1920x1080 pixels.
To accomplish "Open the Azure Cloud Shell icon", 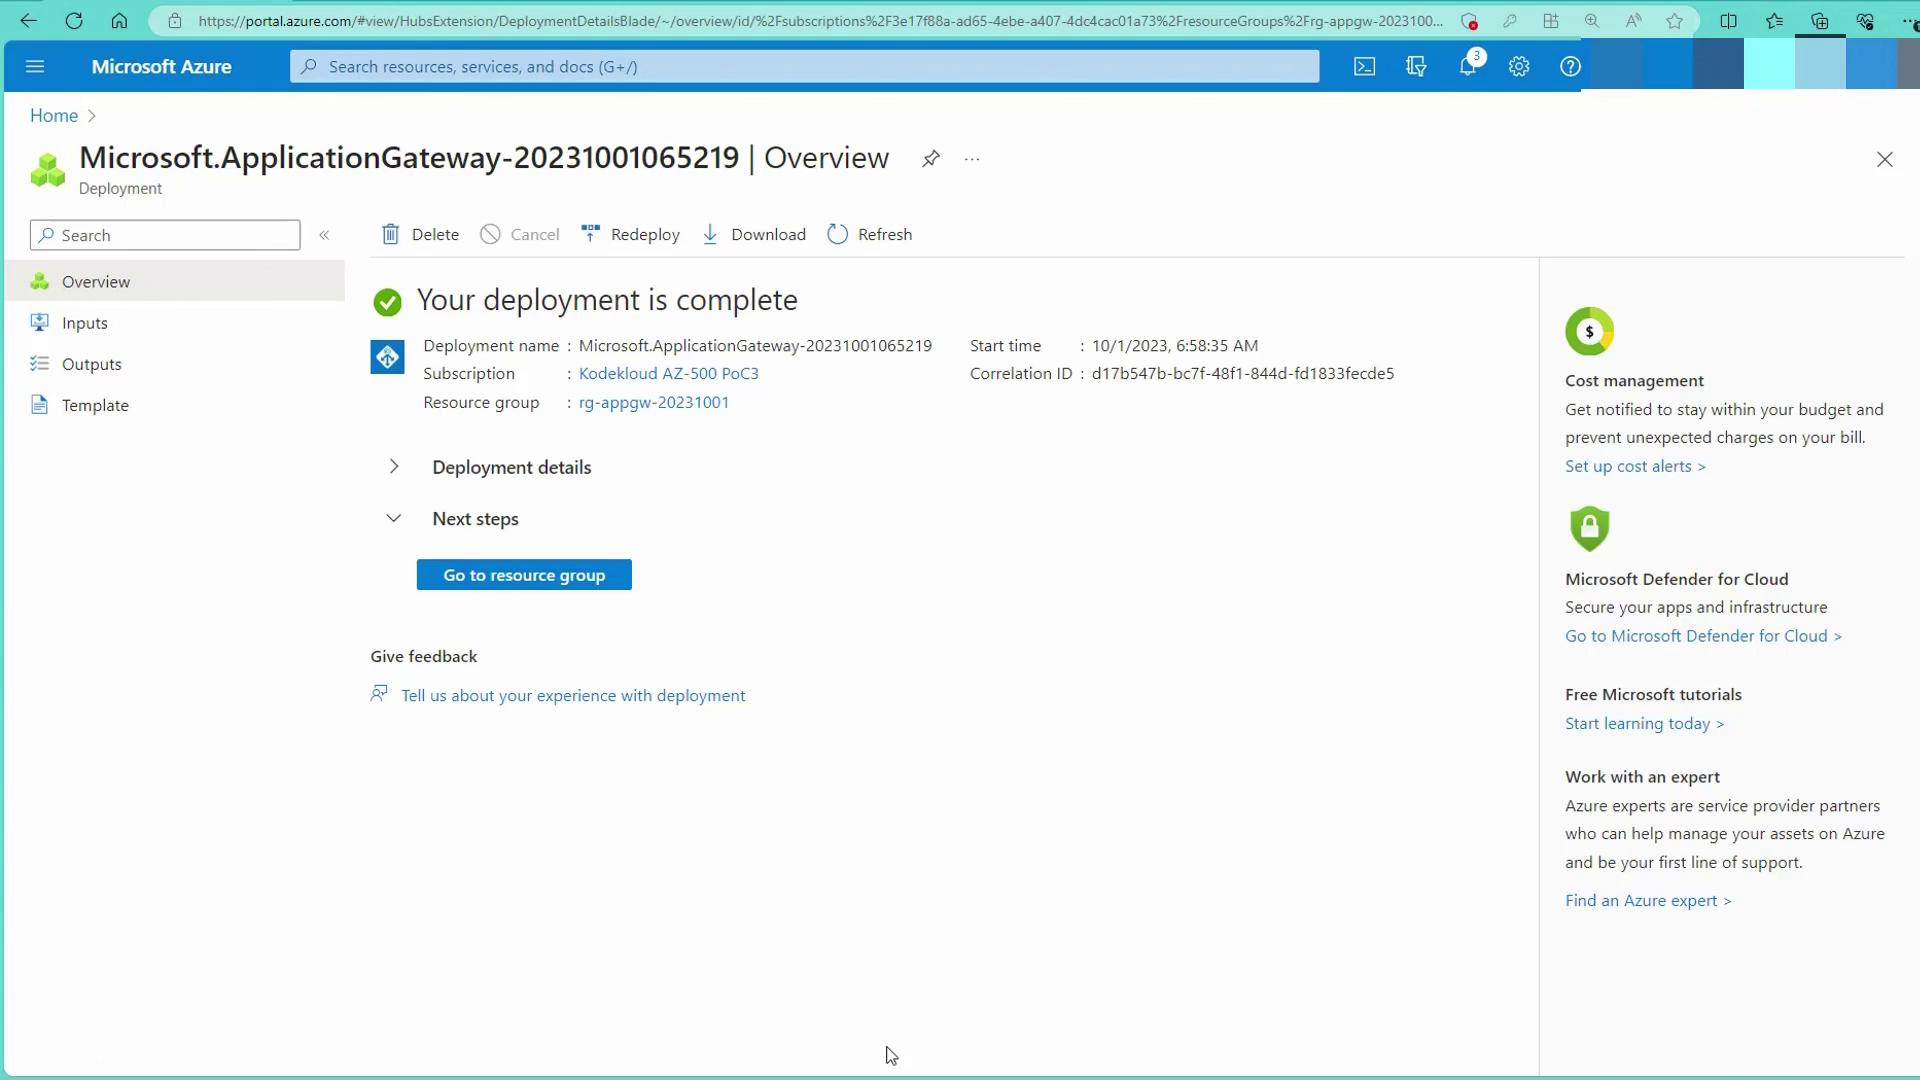I will pyautogui.click(x=1364, y=66).
